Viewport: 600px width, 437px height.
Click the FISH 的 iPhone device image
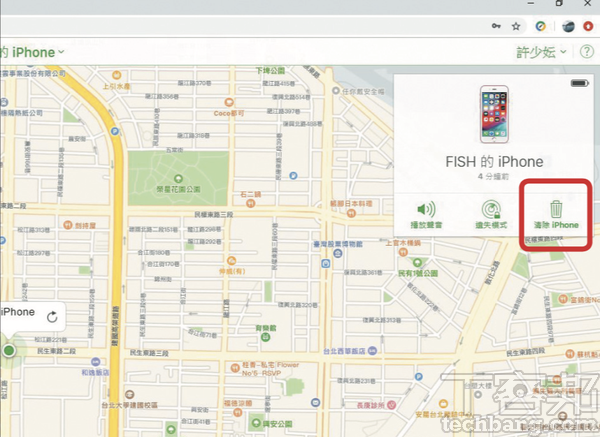pyautogui.click(x=494, y=114)
